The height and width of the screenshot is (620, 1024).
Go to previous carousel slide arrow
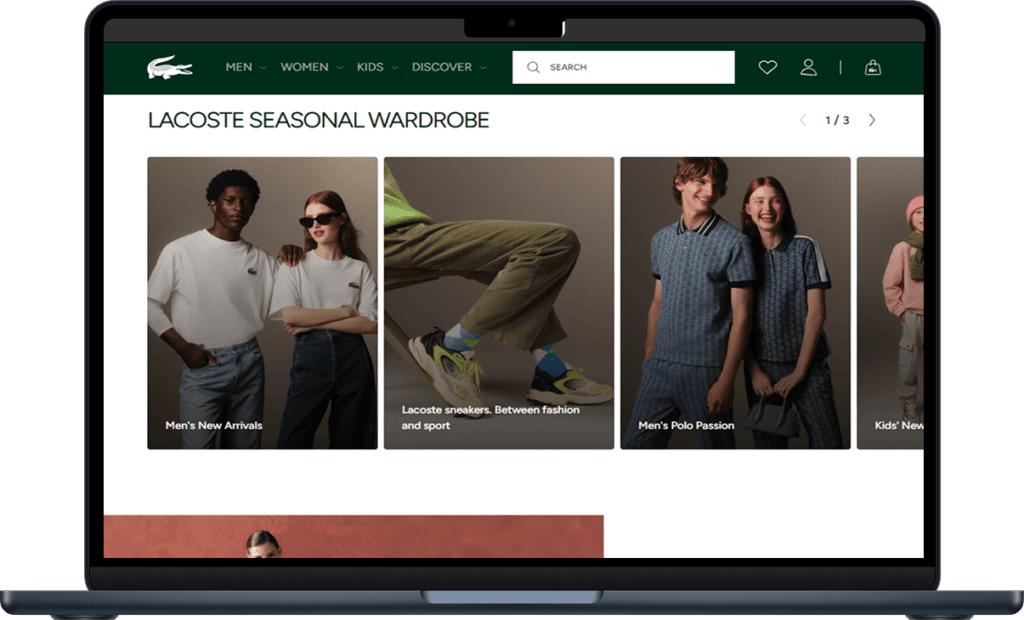tap(802, 120)
